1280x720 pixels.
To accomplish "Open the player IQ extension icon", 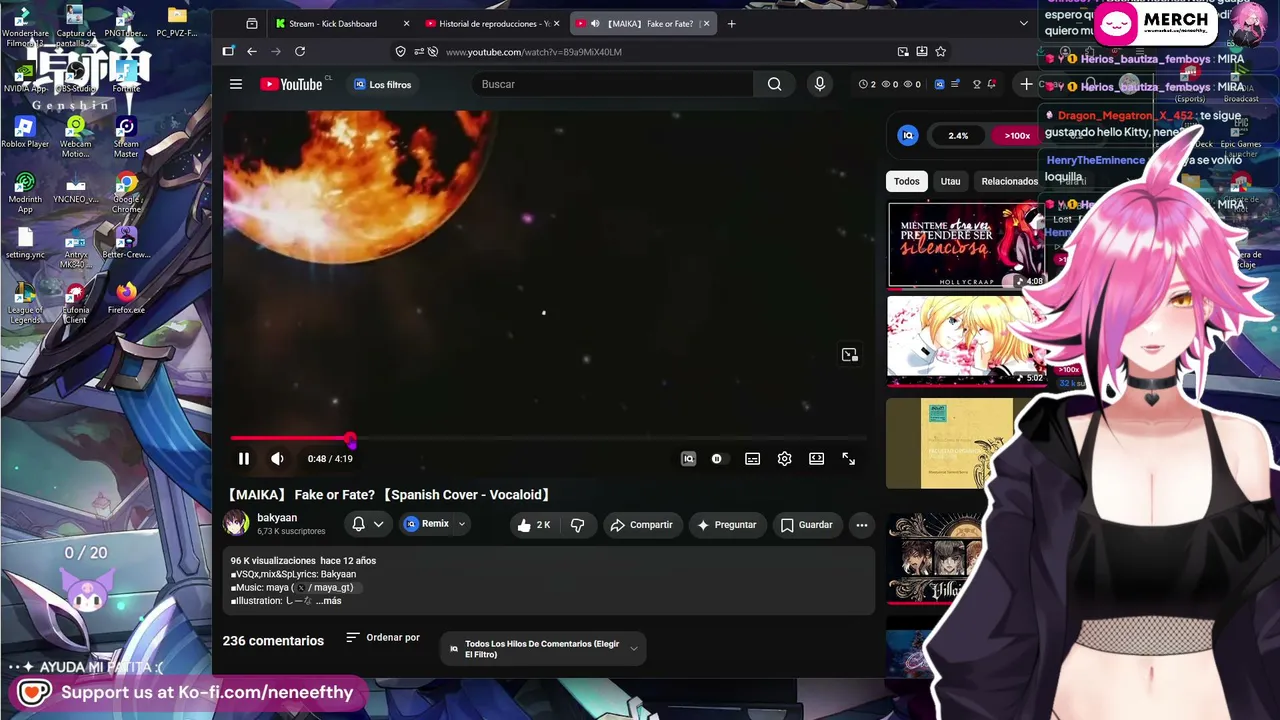I will (688, 458).
